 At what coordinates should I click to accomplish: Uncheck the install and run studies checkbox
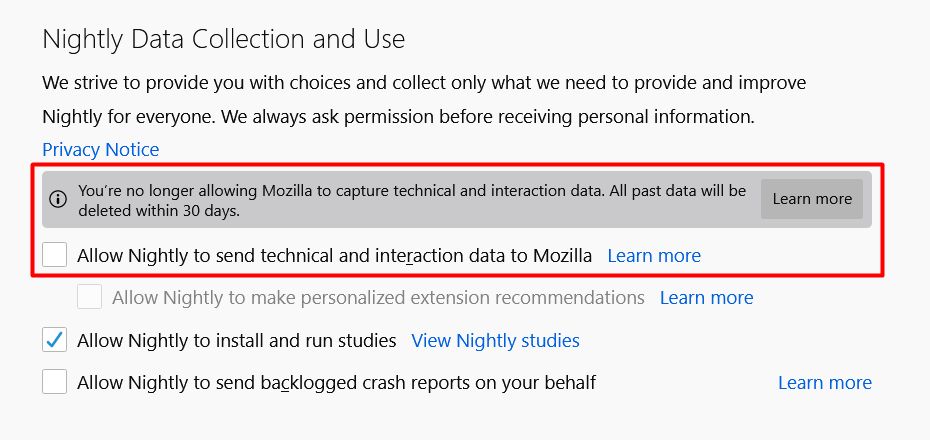click(x=55, y=340)
